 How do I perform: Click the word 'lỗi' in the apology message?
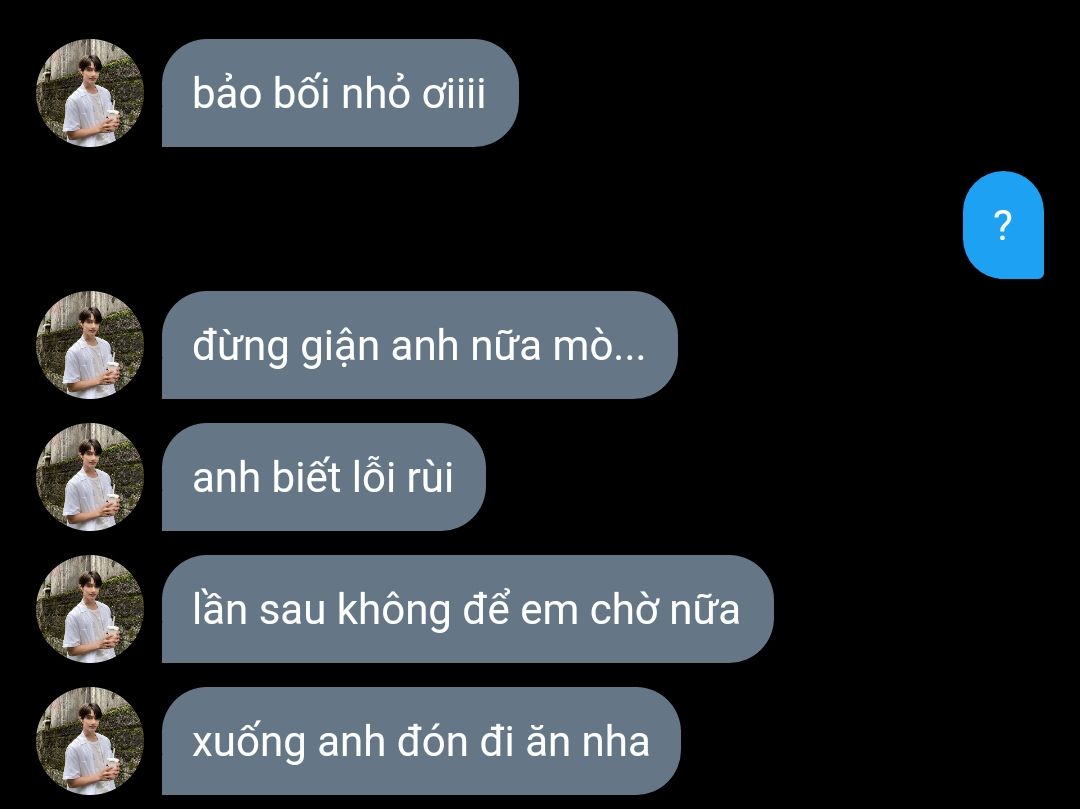coord(375,476)
